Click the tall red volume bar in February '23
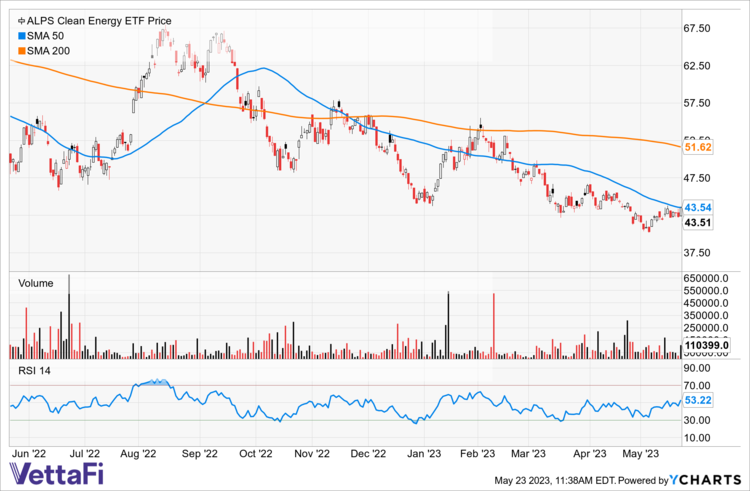 coord(494,326)
